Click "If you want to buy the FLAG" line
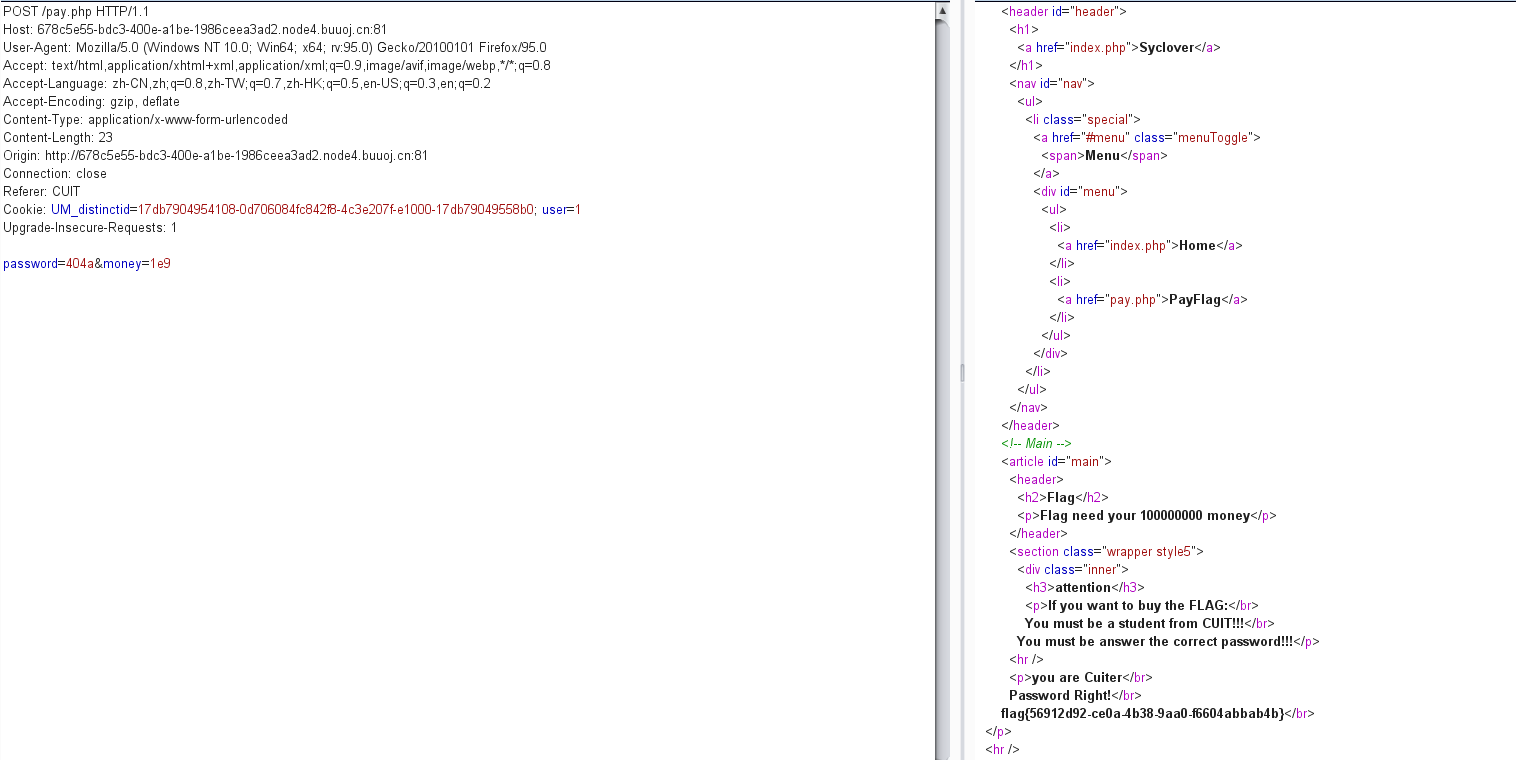This screenshot has height=760, width=1516. pos(1142,606)
